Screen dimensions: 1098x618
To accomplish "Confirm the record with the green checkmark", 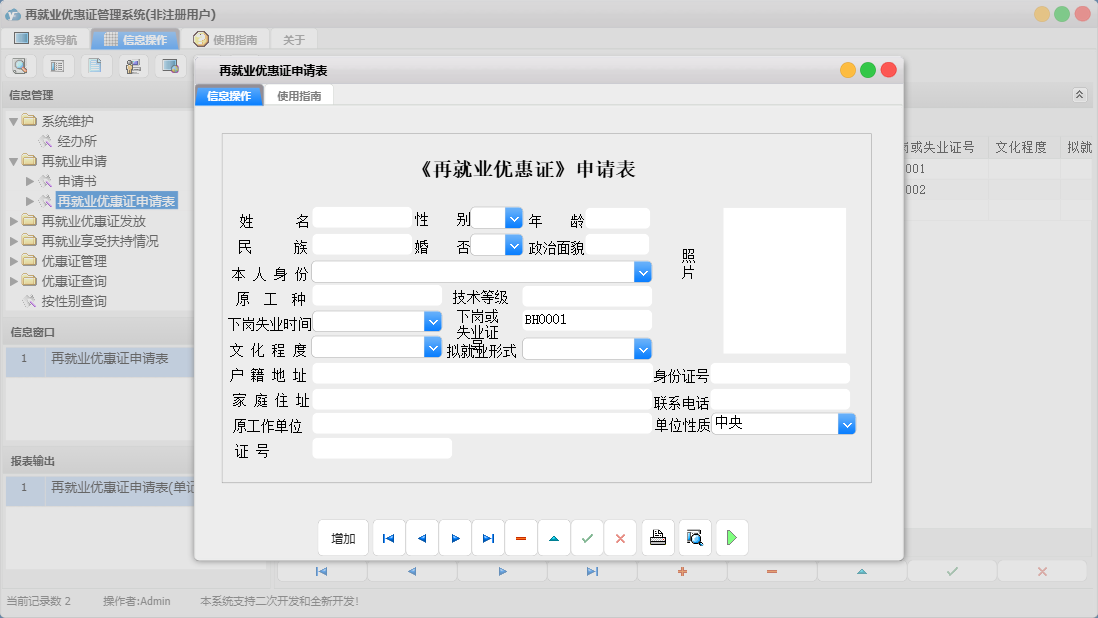I will pos(587,537).
